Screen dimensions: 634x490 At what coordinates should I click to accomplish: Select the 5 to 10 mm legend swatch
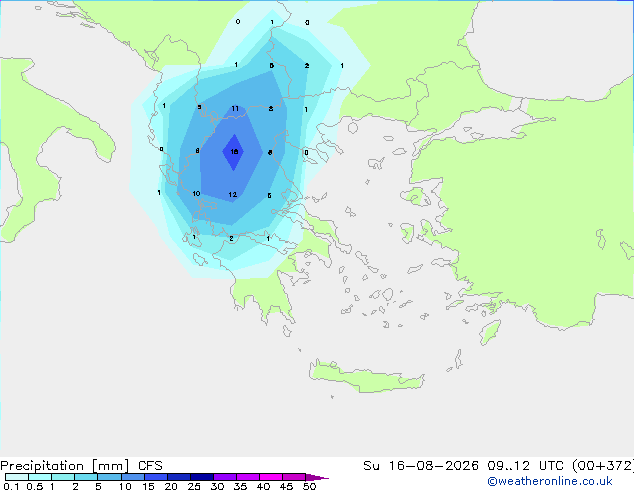pos(109,477)
